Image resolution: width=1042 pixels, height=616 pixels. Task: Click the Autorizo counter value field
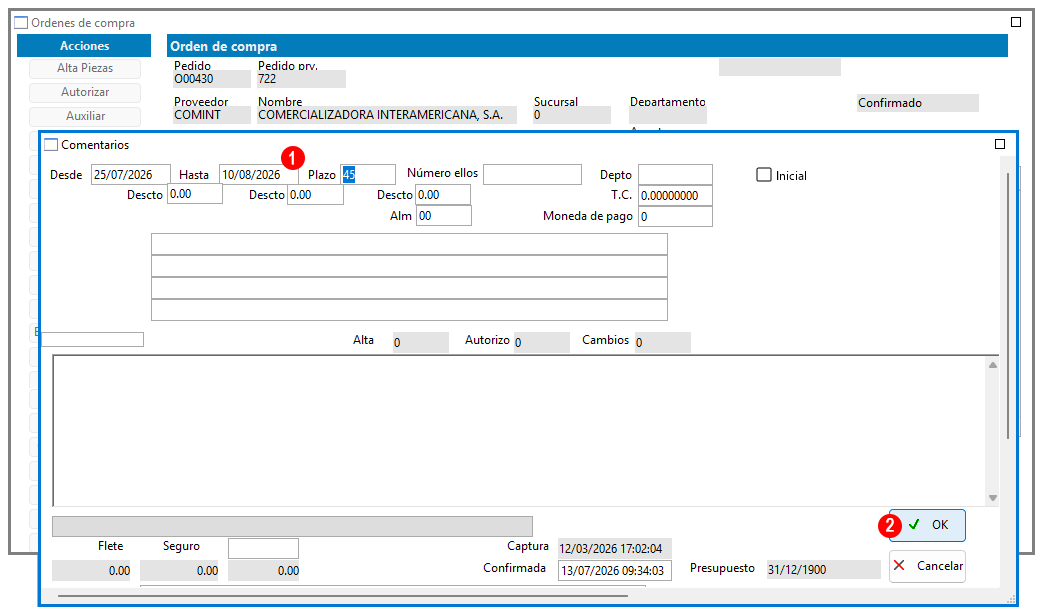click(x=542, y=342)
